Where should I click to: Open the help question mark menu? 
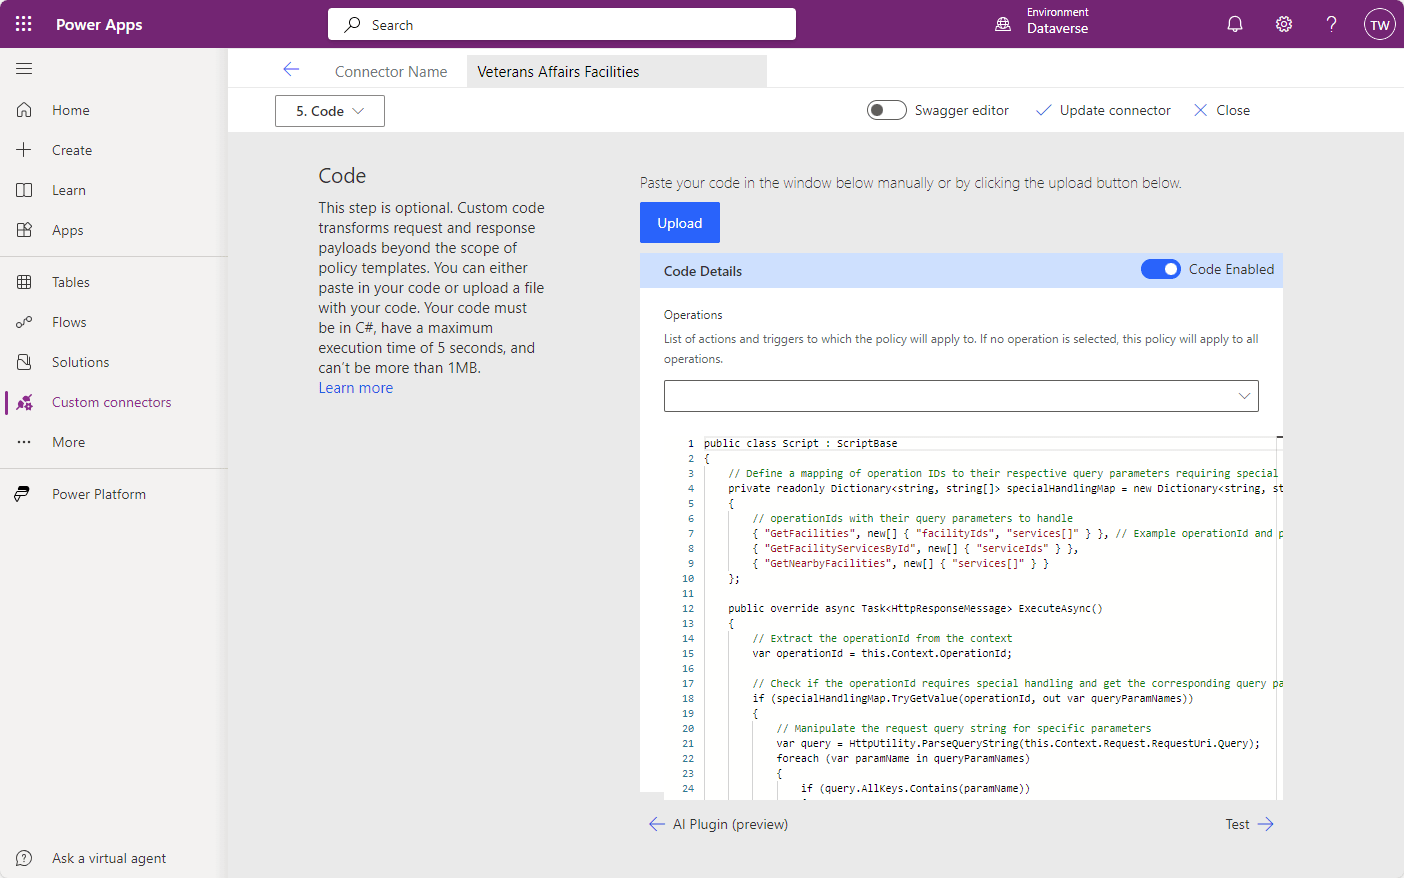(x=1331, y=23)
